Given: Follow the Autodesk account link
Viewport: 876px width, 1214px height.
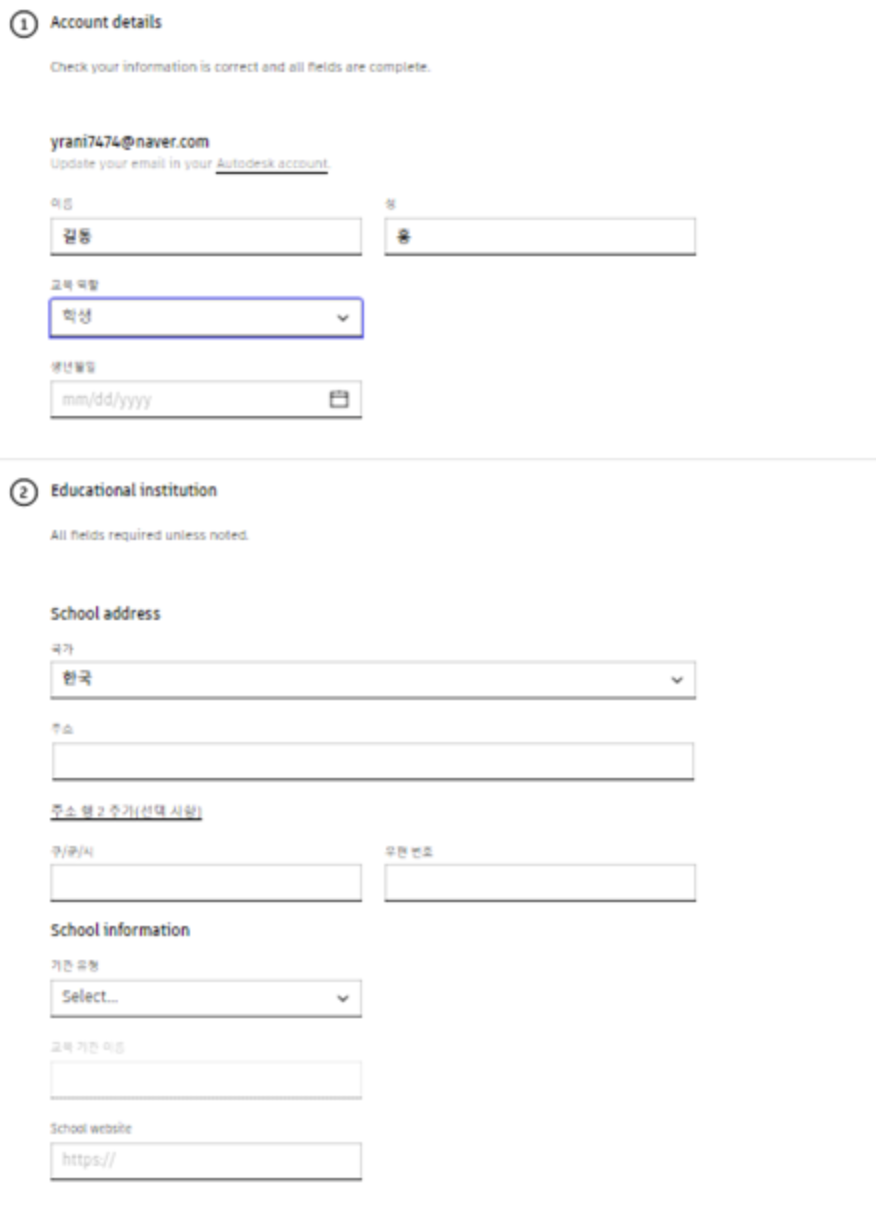Looking at the screenshot, I should [x=272, y=163].
